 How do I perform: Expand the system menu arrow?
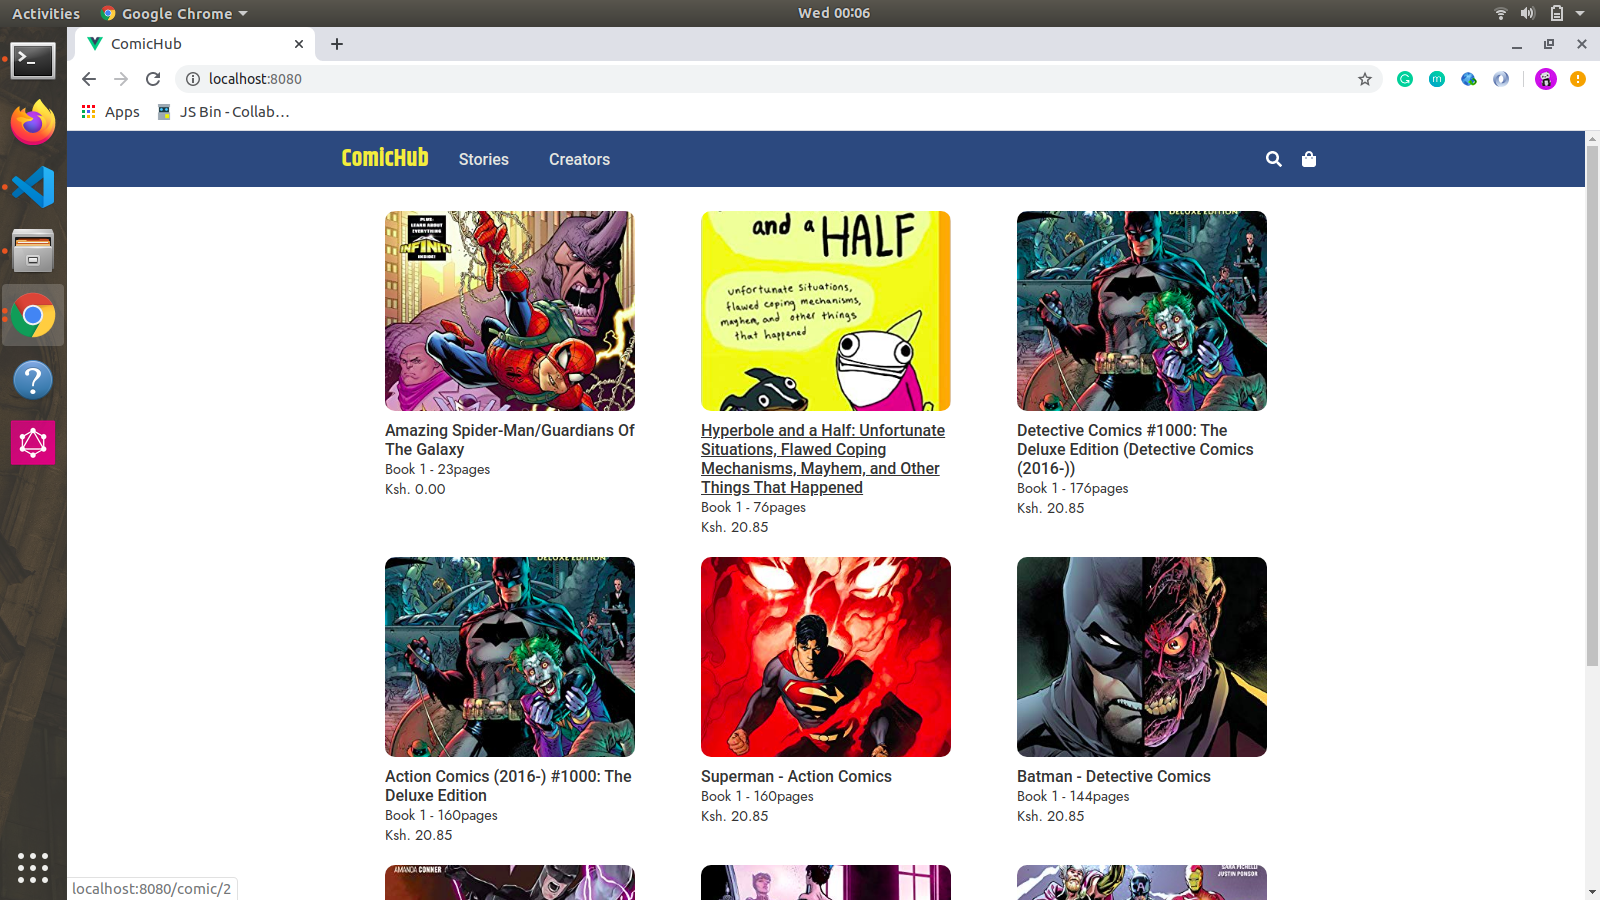pyautogui.click(x=1580, y=13)
